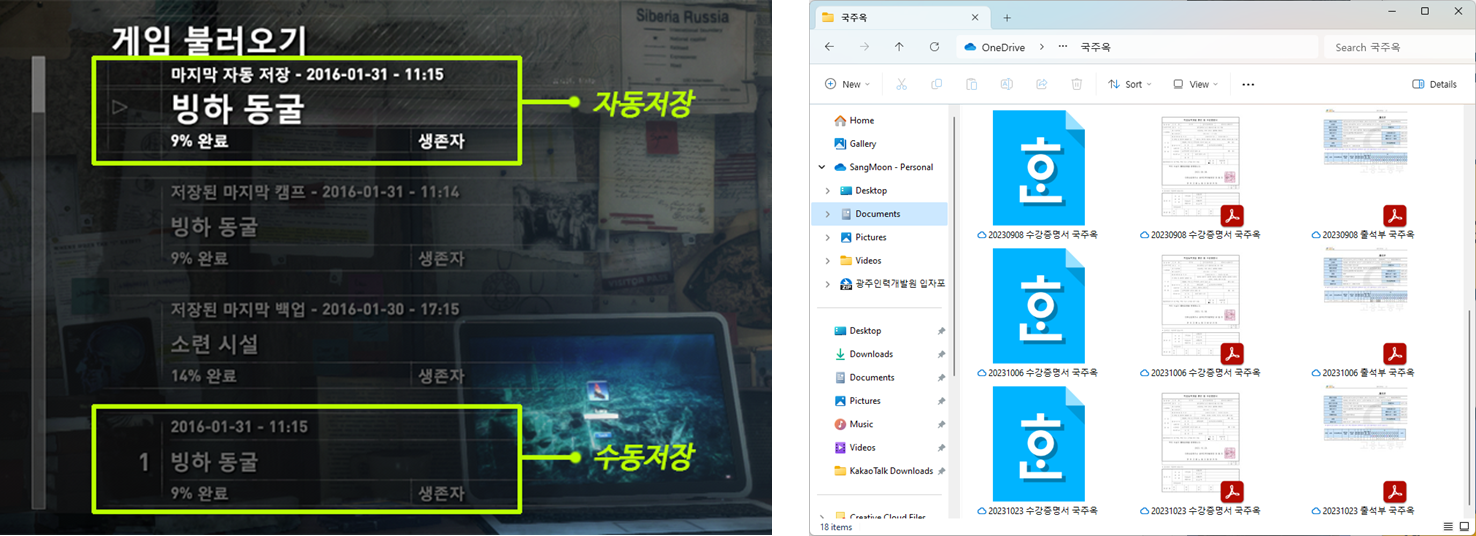Open the 20230908 수강증명서 HWP file
Screen dimensions: 1476x536
coord(1038,168)
